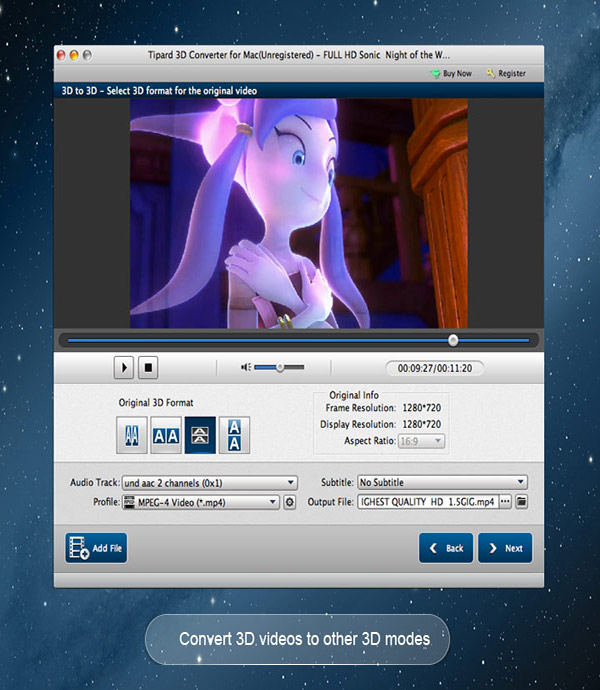Select the anaglyph 3D format icon
This screenshot has height=690, width=600.
132,435
